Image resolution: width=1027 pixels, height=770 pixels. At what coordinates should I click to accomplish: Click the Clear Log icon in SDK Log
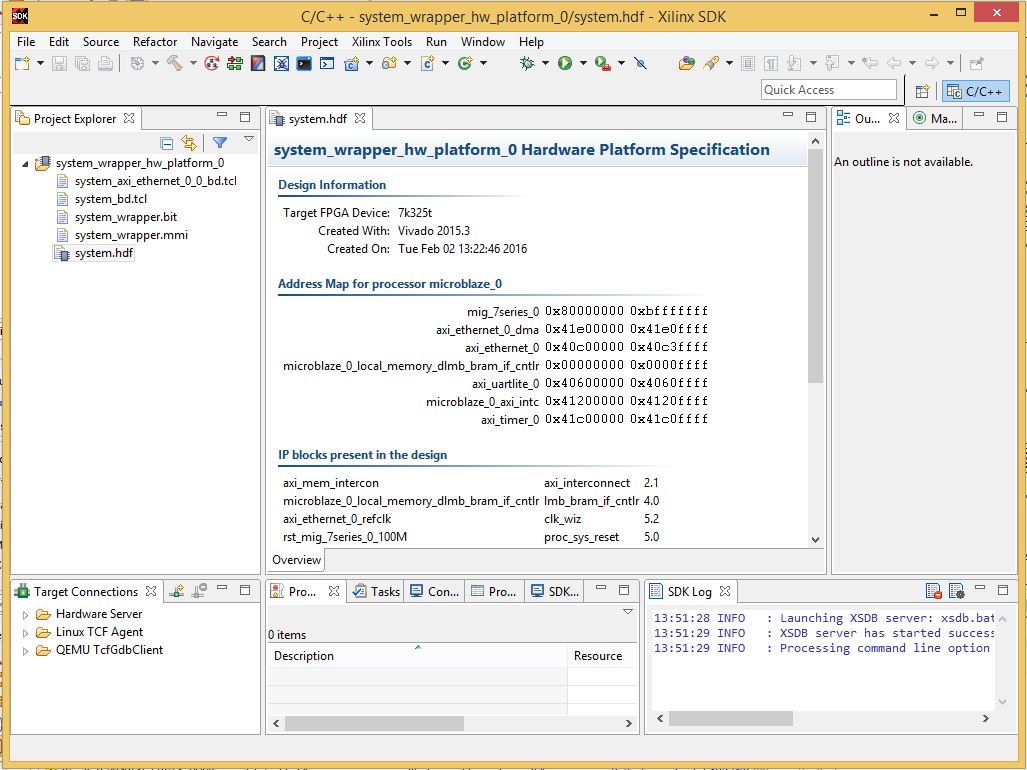933,591
